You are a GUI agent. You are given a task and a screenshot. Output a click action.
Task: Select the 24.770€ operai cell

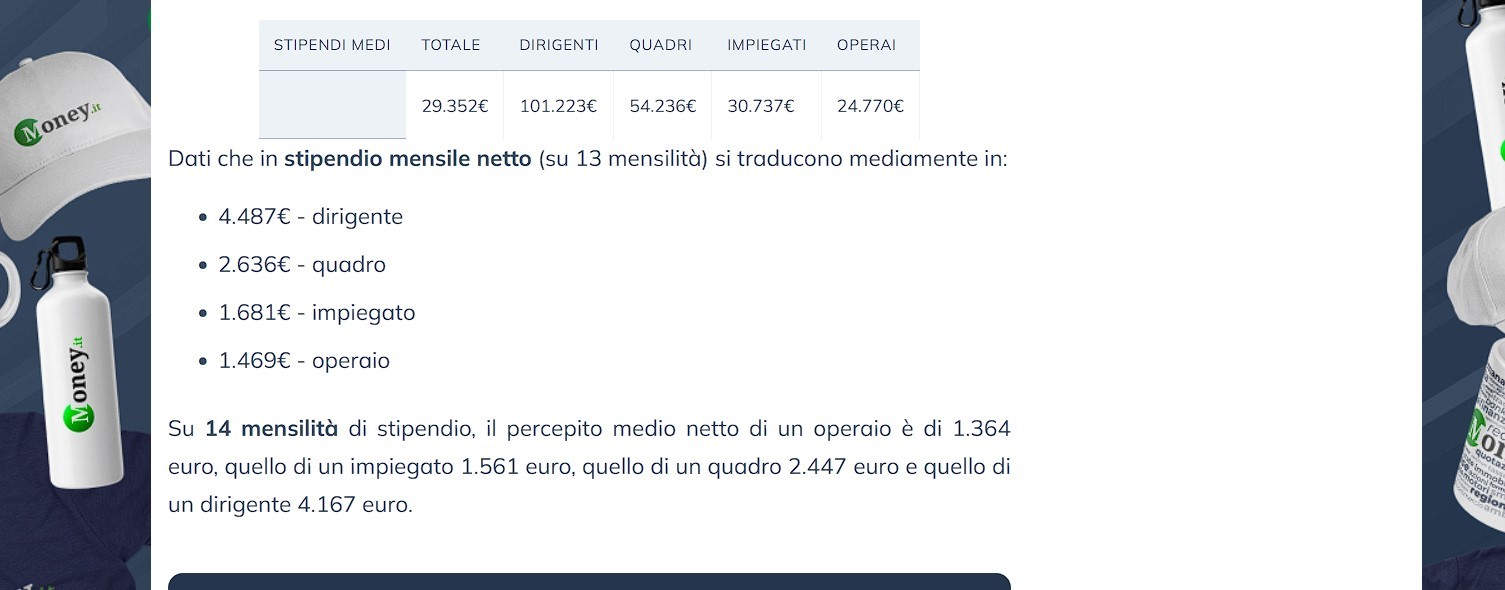(x=870, y=105)
